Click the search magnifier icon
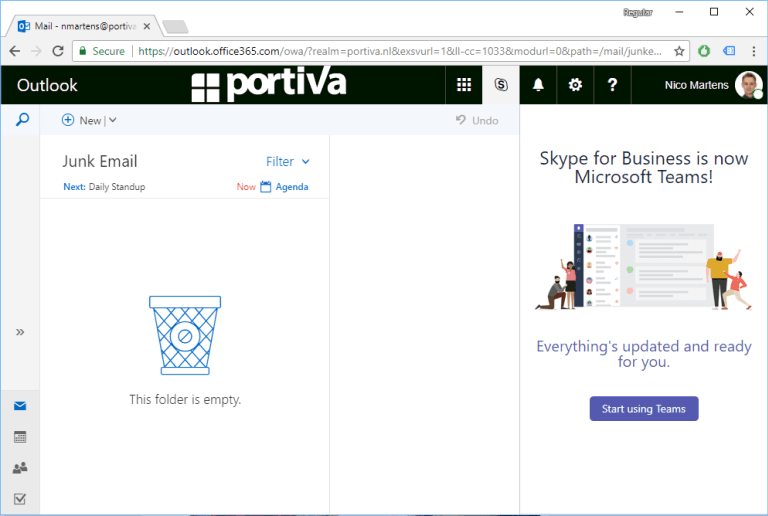This screenshot has height=516, width=768. click(22, 119)
